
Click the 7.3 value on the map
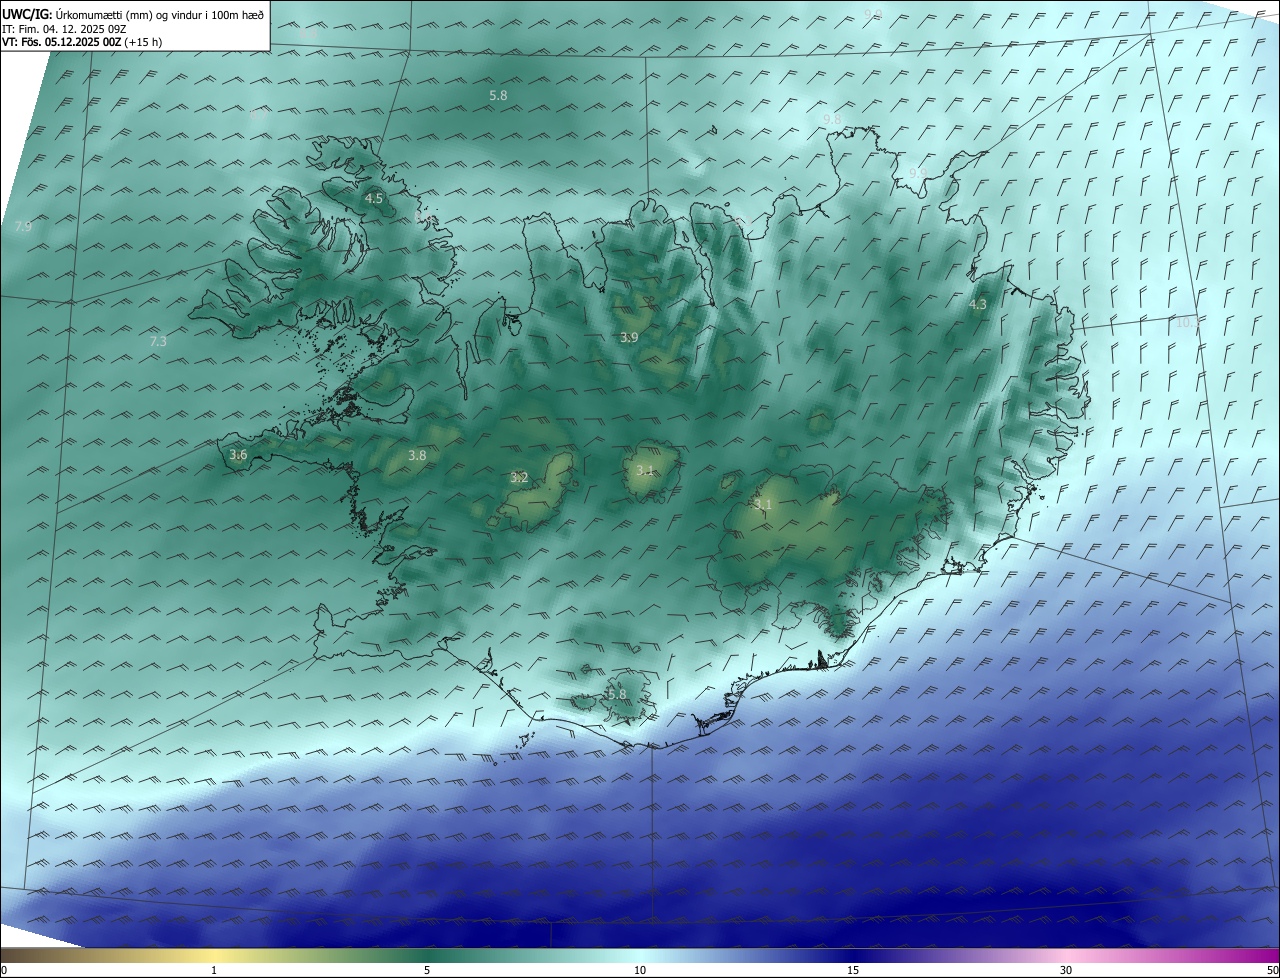coord(158,341)
